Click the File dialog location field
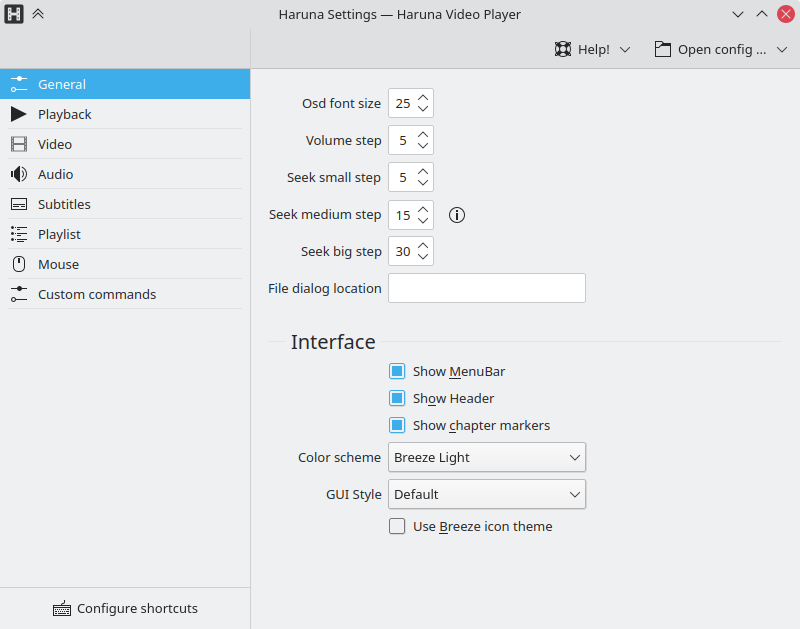 [x=487, y=288]
